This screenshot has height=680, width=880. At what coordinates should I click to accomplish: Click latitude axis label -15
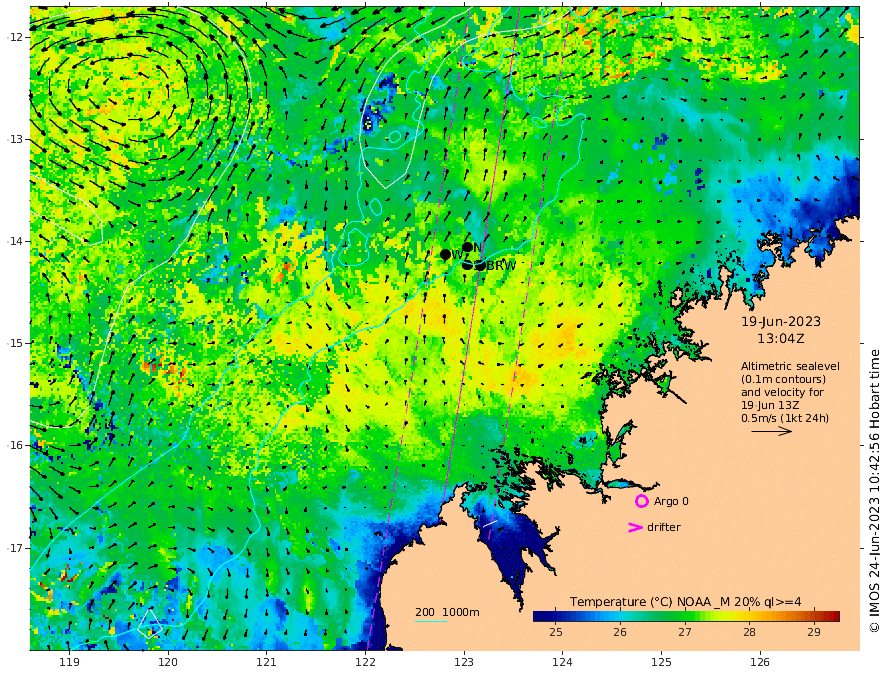(15, 343)
